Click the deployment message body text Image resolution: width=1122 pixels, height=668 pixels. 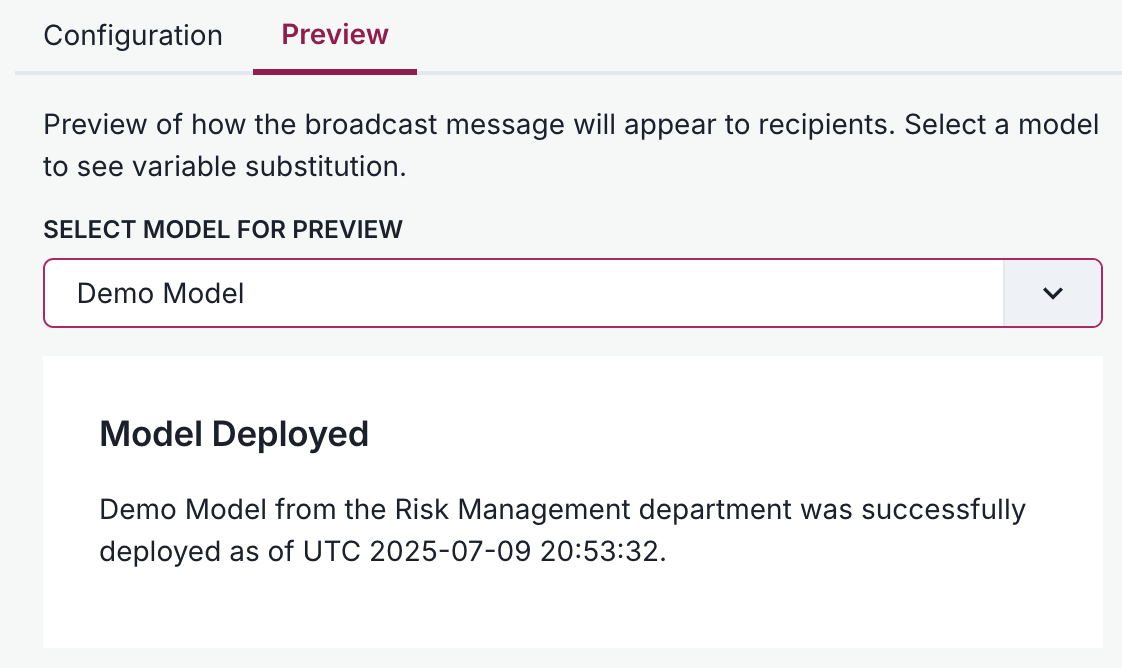(560, 530)
